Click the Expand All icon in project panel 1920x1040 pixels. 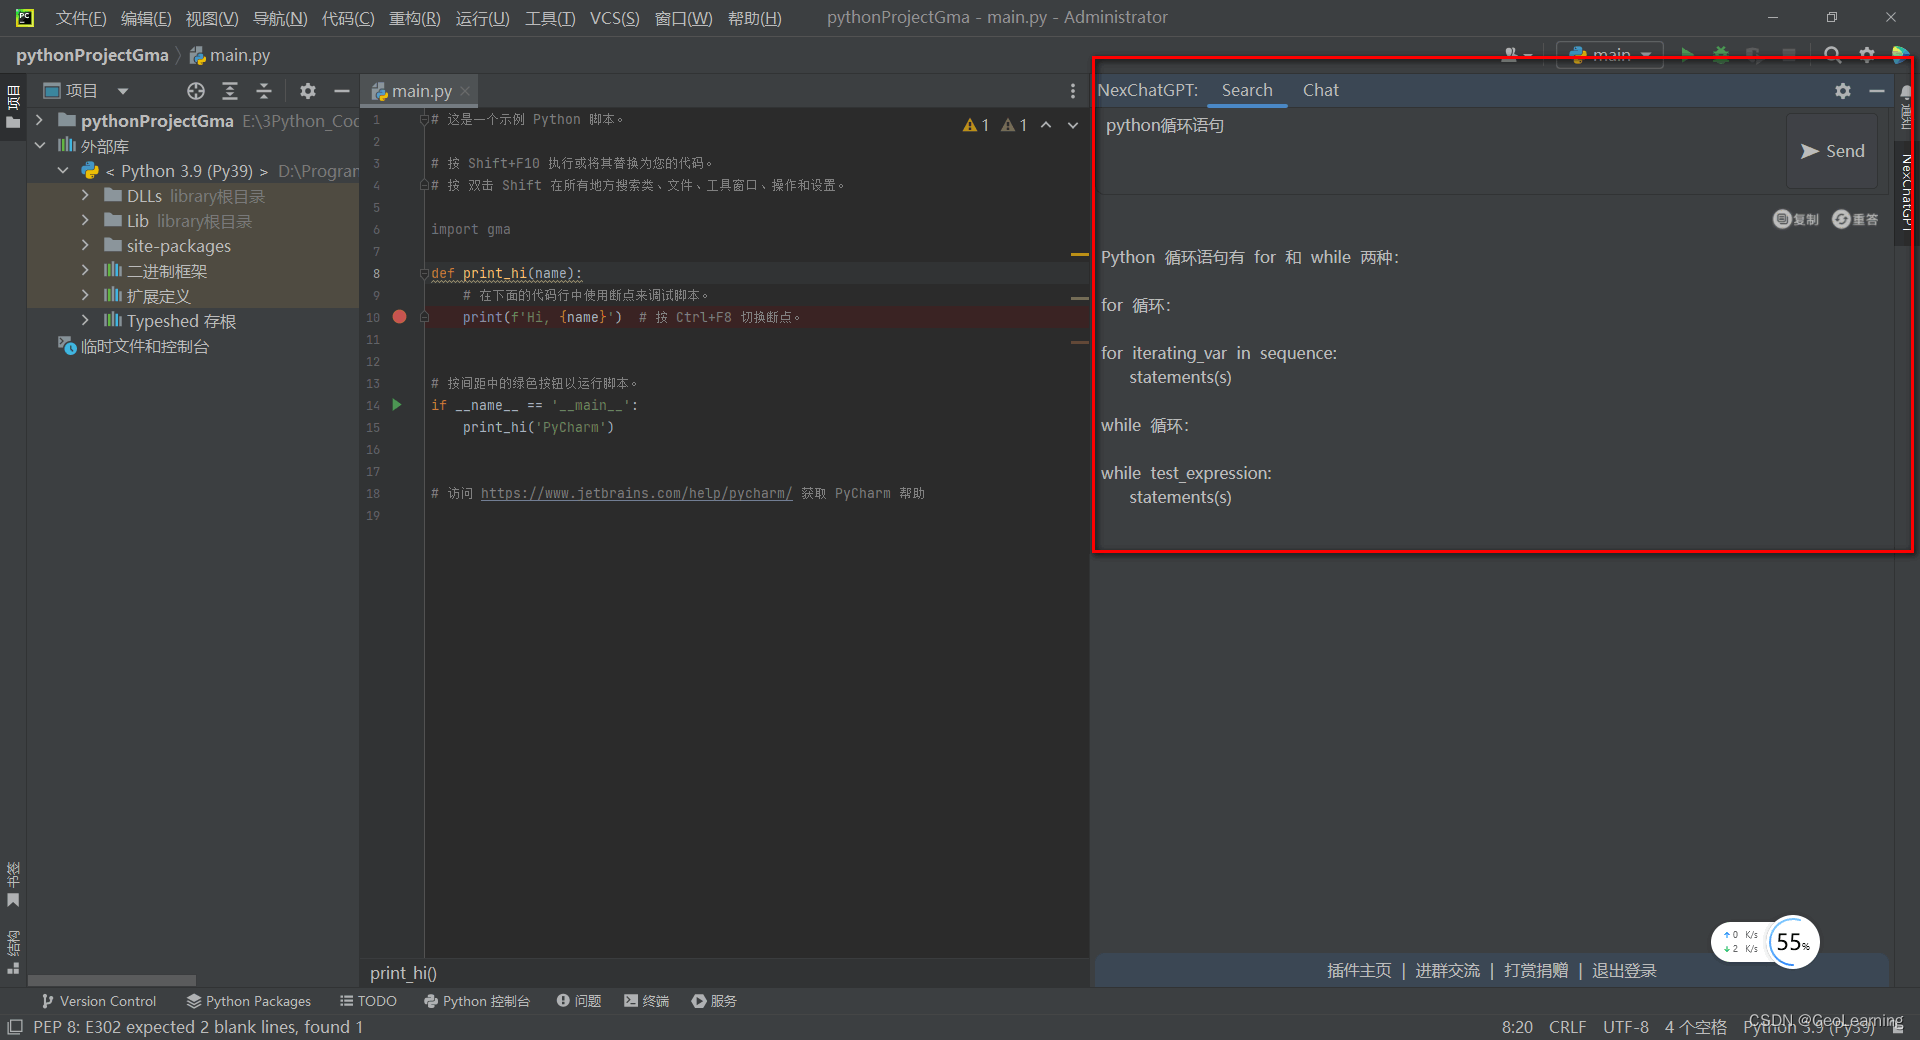[230, 91]
